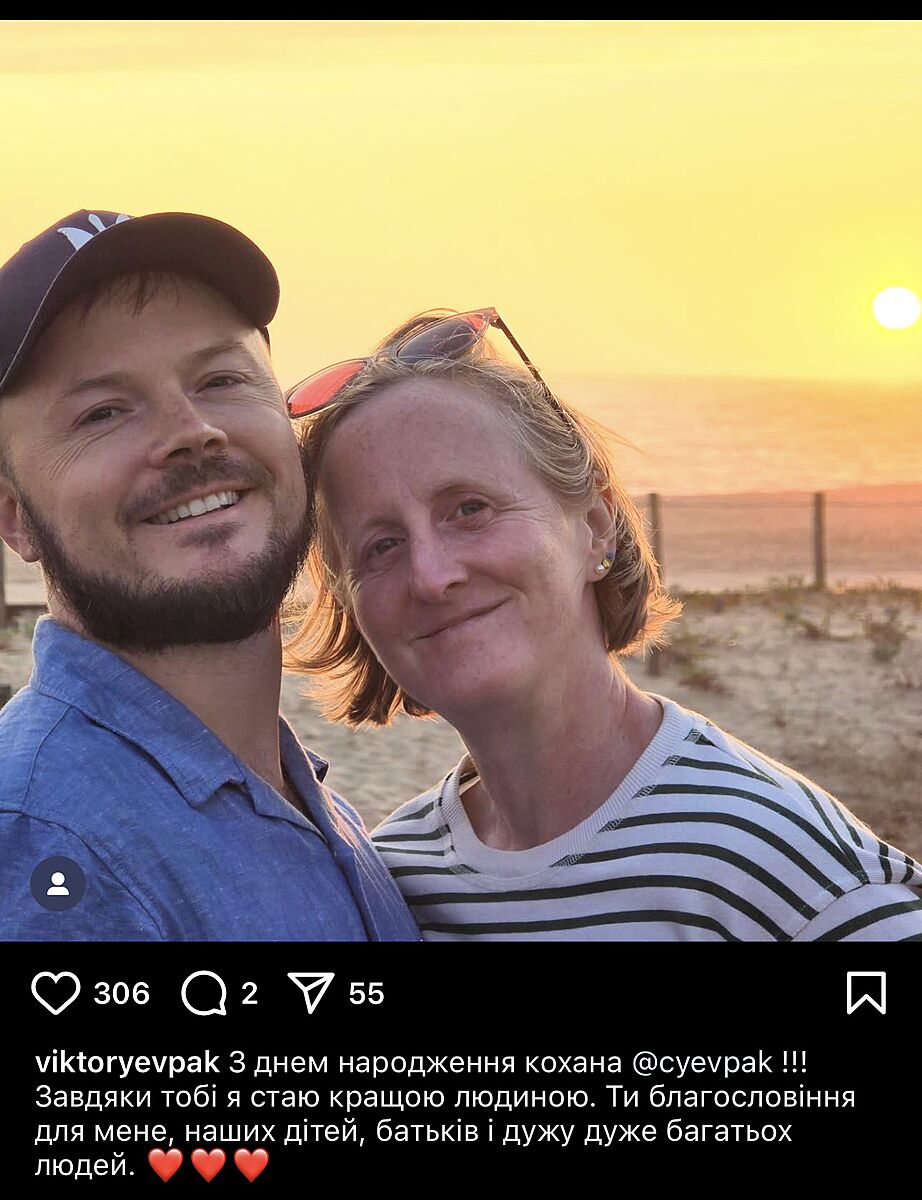922x1200 pixels.
Task: Share the post with the paper plane icon
Action: tap(311, 993)
